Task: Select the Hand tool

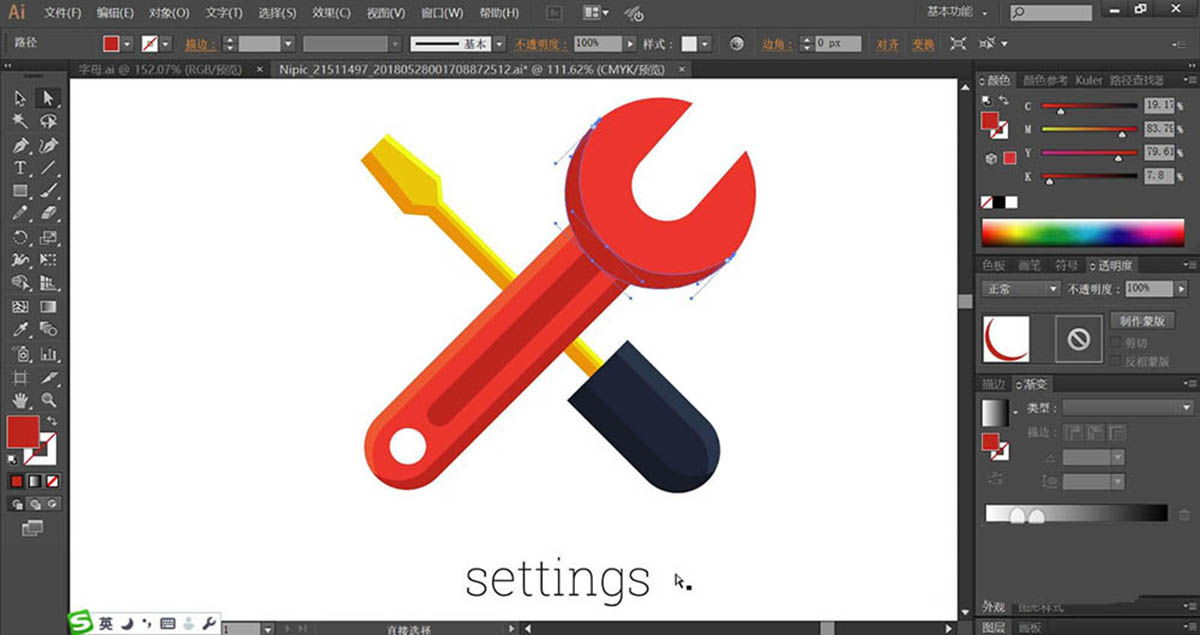Action: point(20,400)
